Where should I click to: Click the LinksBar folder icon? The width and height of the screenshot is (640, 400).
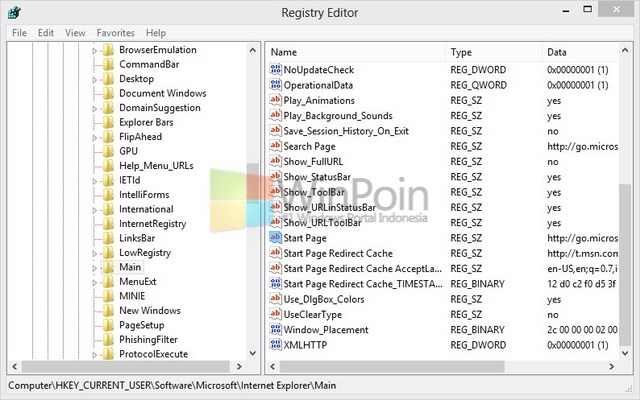tap(108, 238)
